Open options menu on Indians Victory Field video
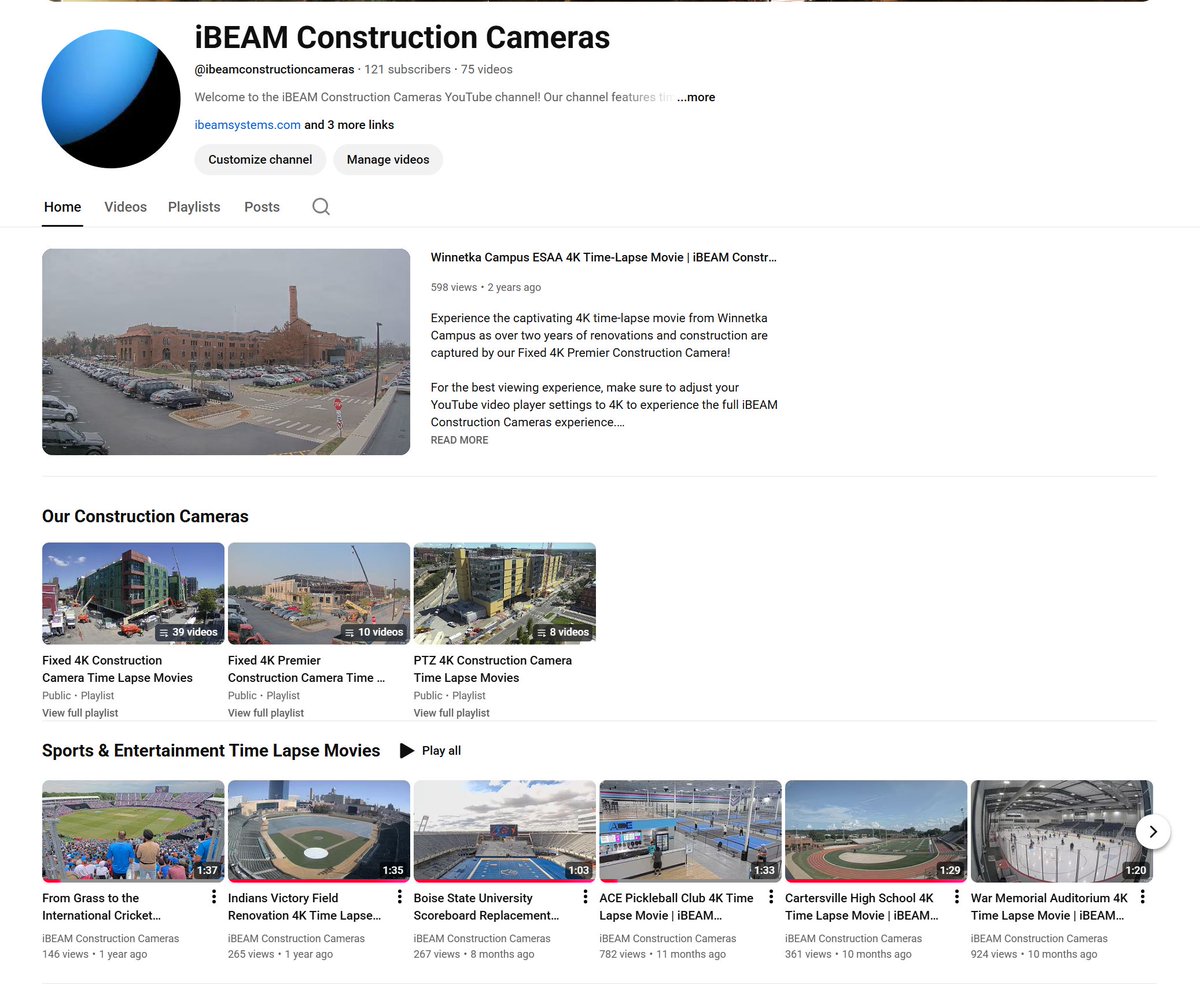Image resolution: width=1200 pixels, height=989 pixels. (x=397, y=897)
